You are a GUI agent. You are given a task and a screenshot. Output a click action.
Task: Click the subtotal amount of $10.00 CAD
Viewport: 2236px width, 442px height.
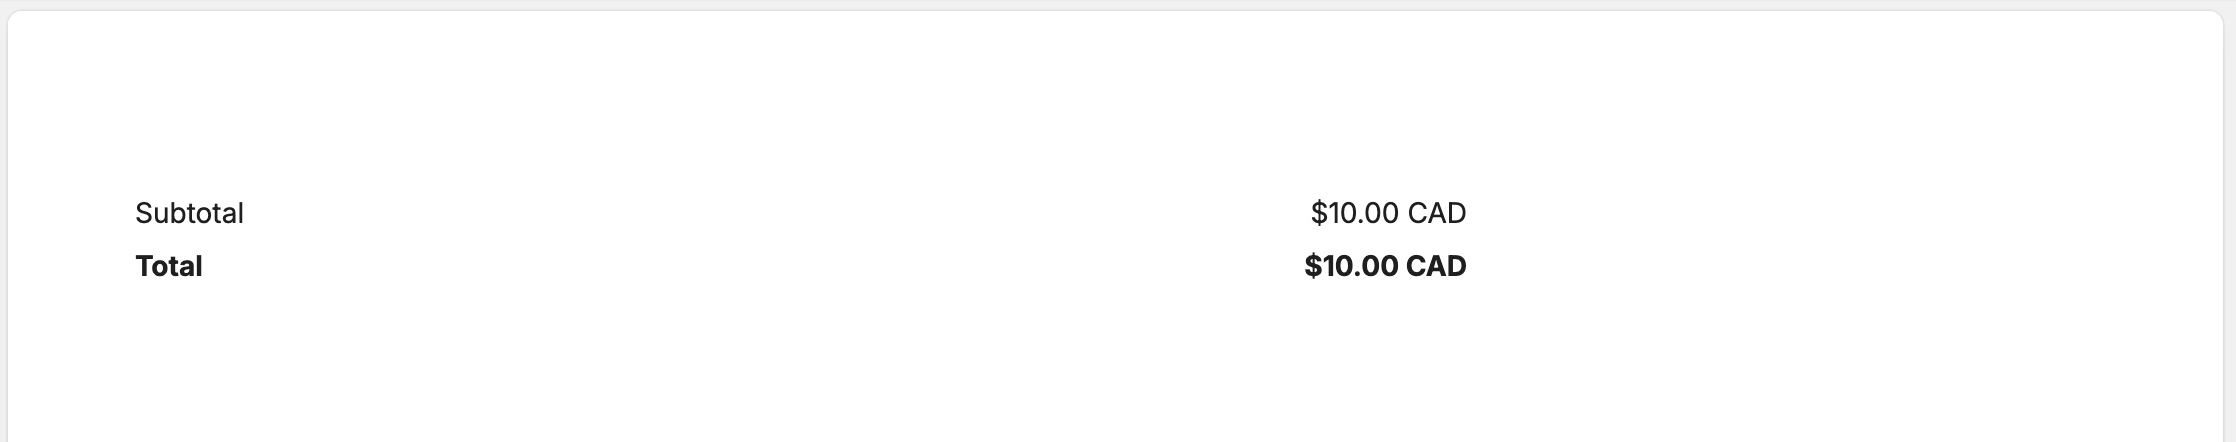(x=1387, y=213)
